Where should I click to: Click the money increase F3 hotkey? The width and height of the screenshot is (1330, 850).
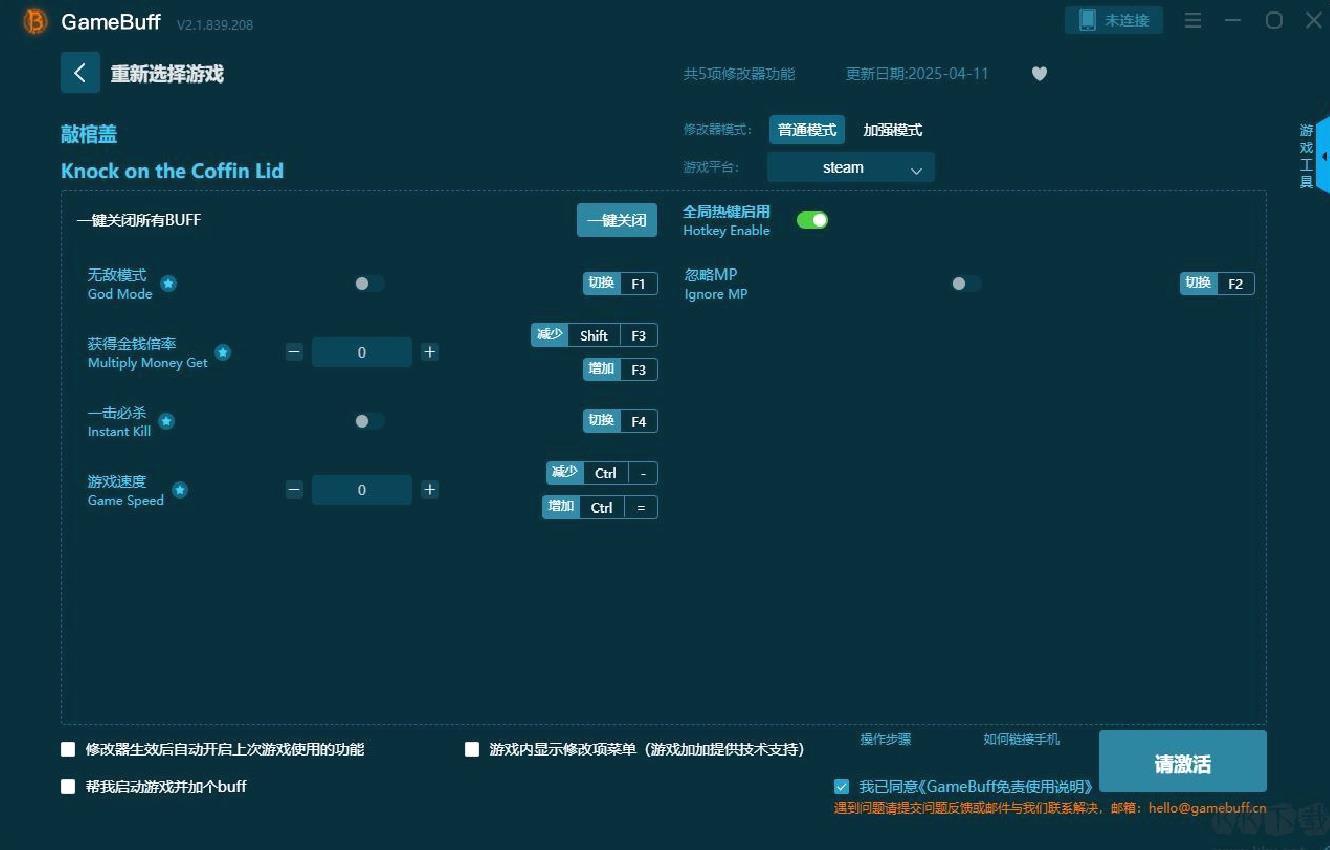[620, 369]
